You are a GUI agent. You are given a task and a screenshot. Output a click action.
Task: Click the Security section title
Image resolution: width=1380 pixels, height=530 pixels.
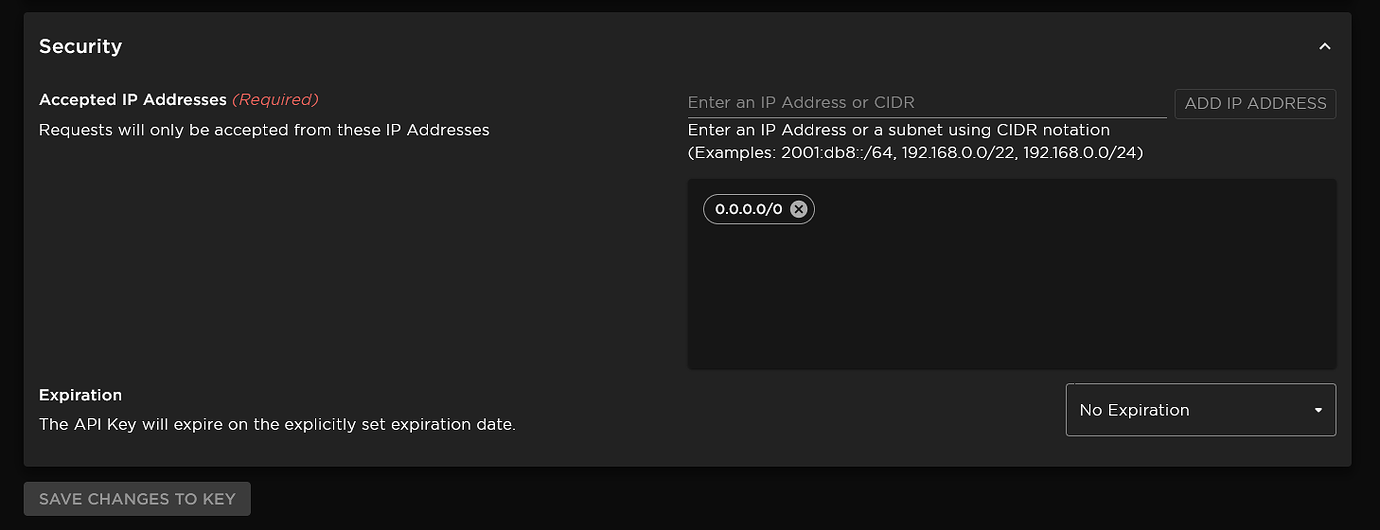coord(80,46)
